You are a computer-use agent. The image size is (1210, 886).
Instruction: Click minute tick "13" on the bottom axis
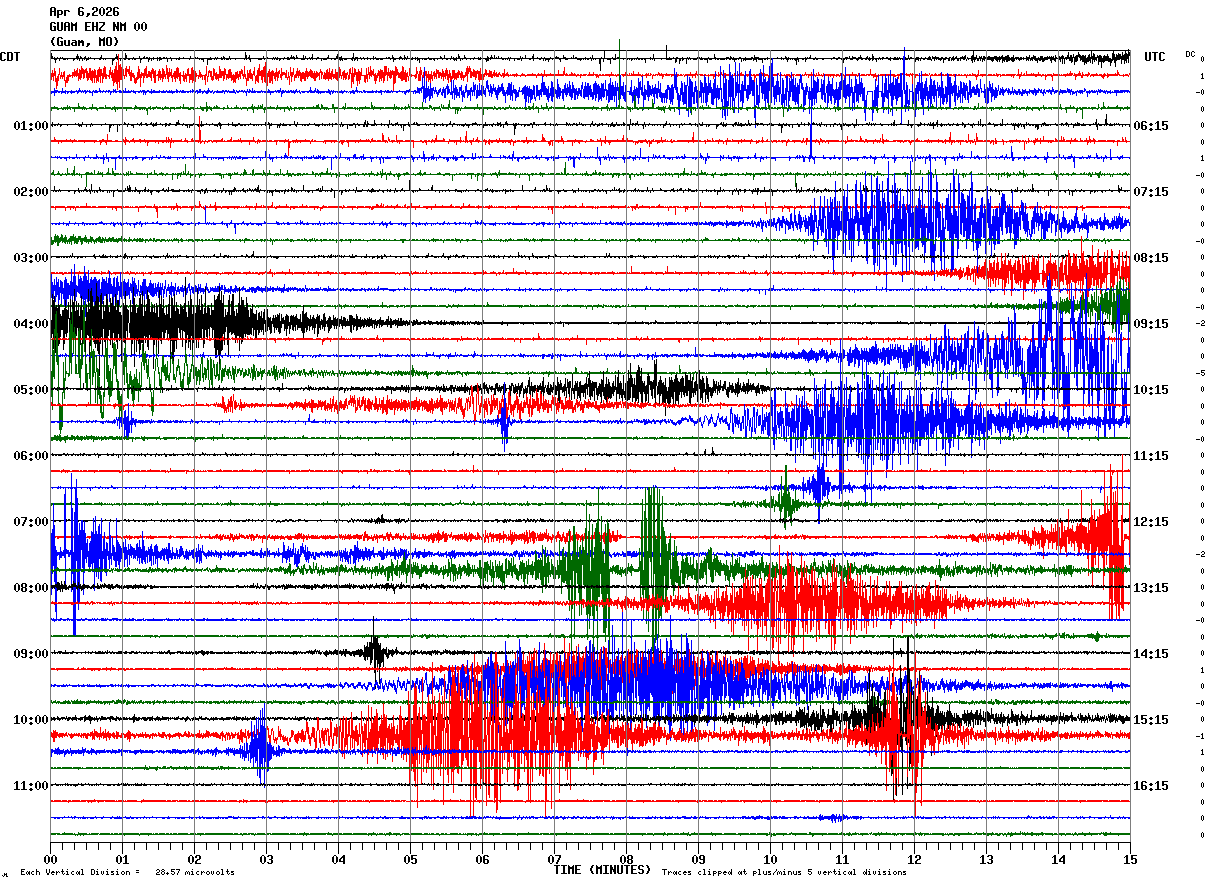(x=986, y=859)
